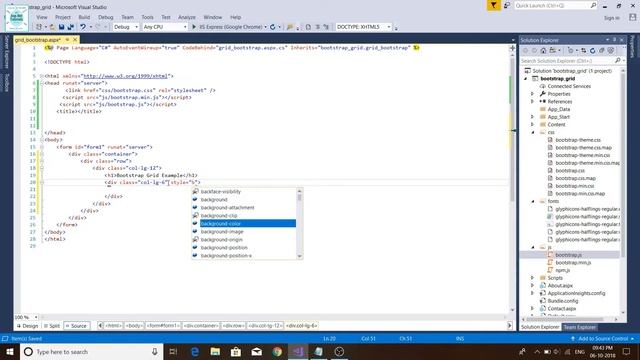Pin the Solution Explorer panel
The image size is (640, 360).
click(614, 40)
